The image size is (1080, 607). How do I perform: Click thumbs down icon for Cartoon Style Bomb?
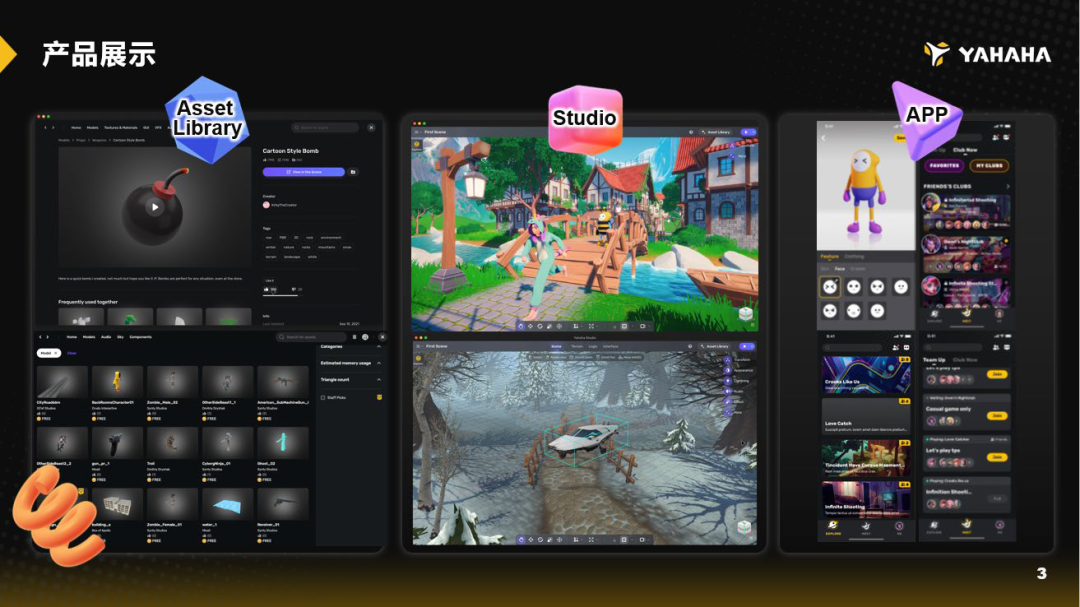point(294,289)
